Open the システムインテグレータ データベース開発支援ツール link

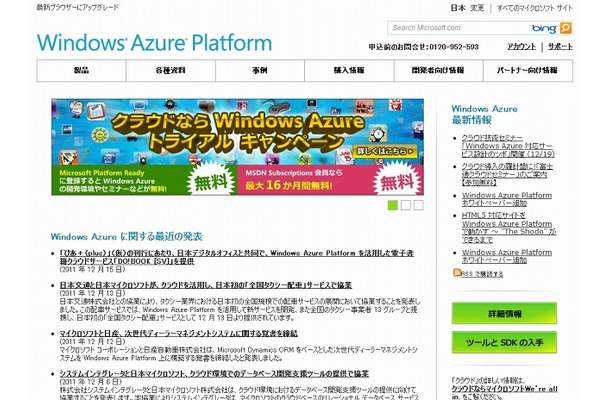[214, 374]
